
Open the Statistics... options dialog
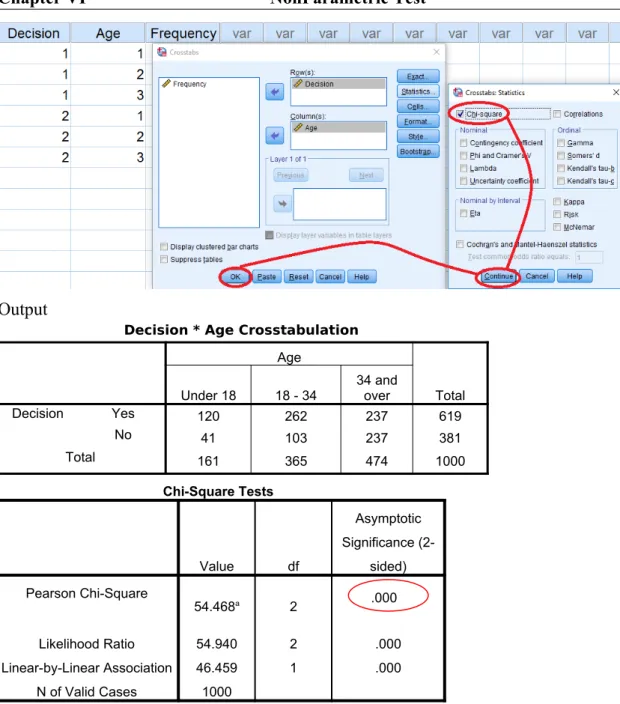(418, 92)
